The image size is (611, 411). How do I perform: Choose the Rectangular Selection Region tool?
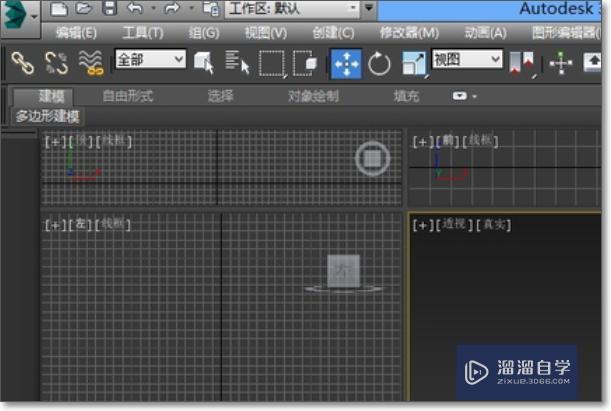(273, 64)
